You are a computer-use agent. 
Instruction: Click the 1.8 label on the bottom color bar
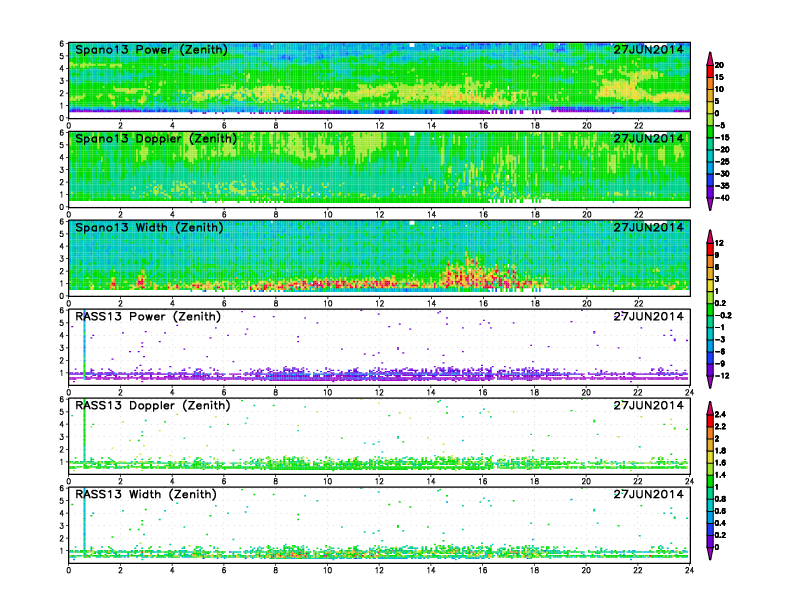pos(721,450)
